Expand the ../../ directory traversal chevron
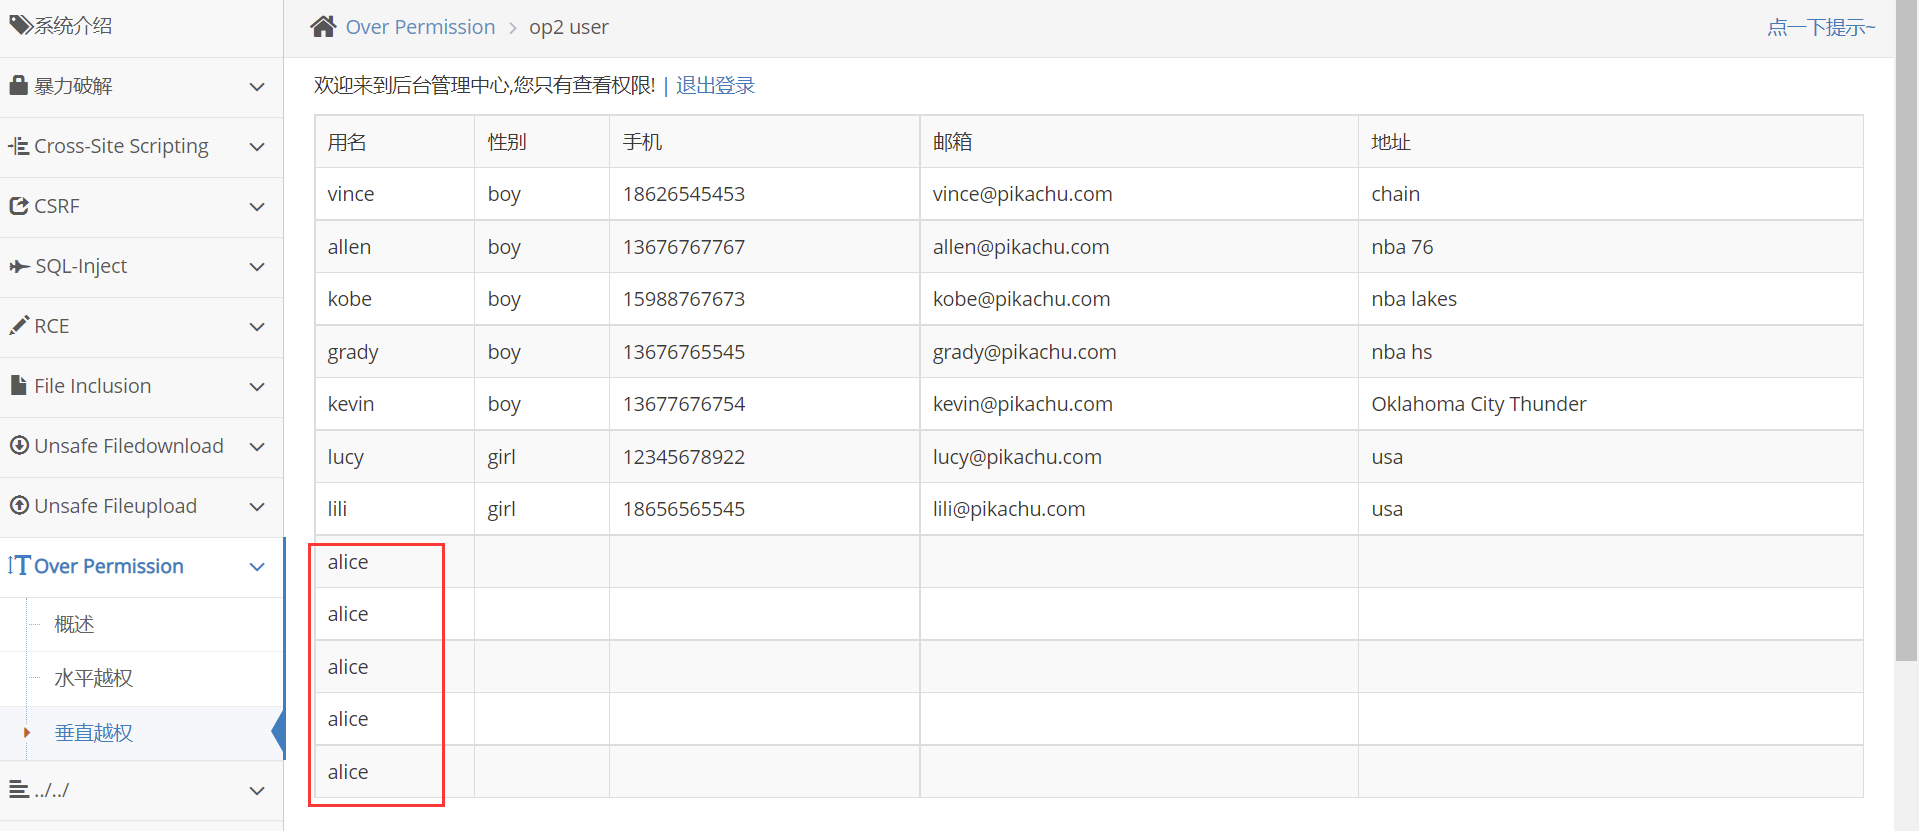 [257, 791]
